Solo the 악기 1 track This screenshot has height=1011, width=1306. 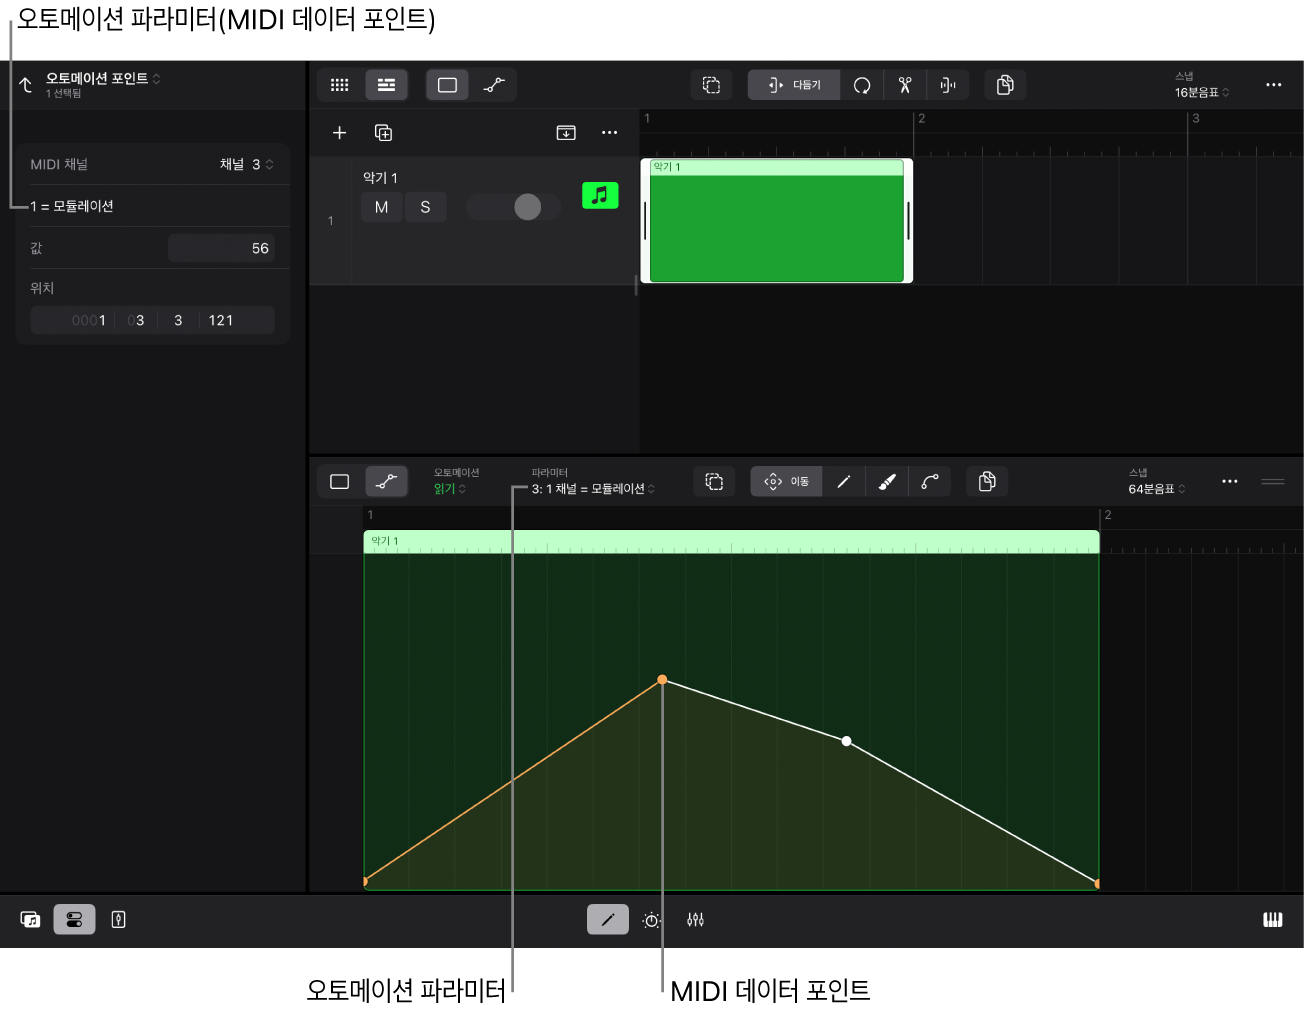pyautogui.click(x=425, y=207)
